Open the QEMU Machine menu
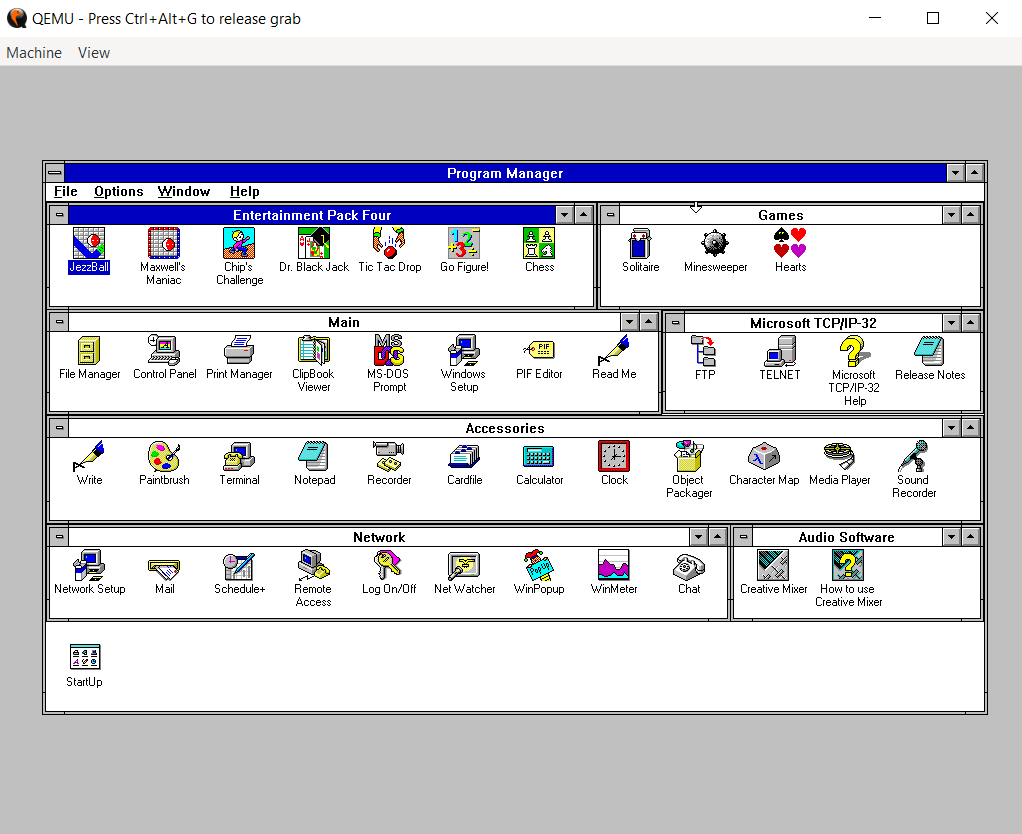1022x834 pixels. click(x=34, y=53)
